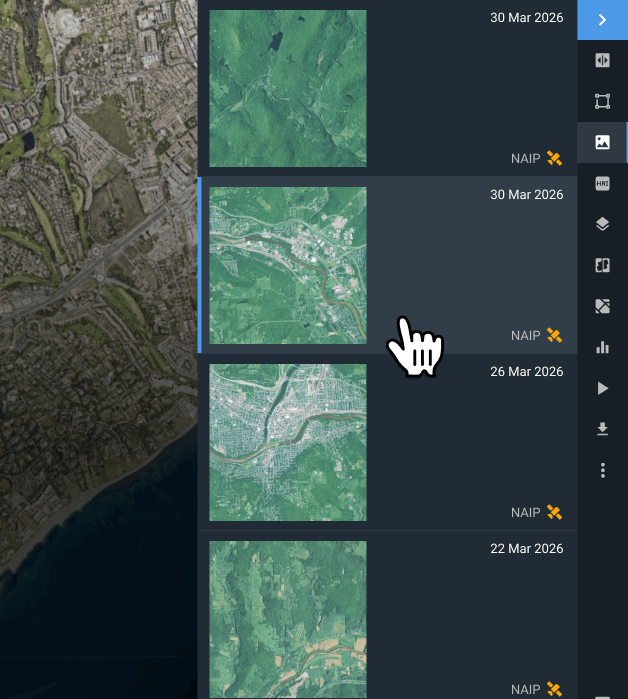Open the three-dot more options menu
This screenshot has height=699, width=628.
[x=602, y=470]
